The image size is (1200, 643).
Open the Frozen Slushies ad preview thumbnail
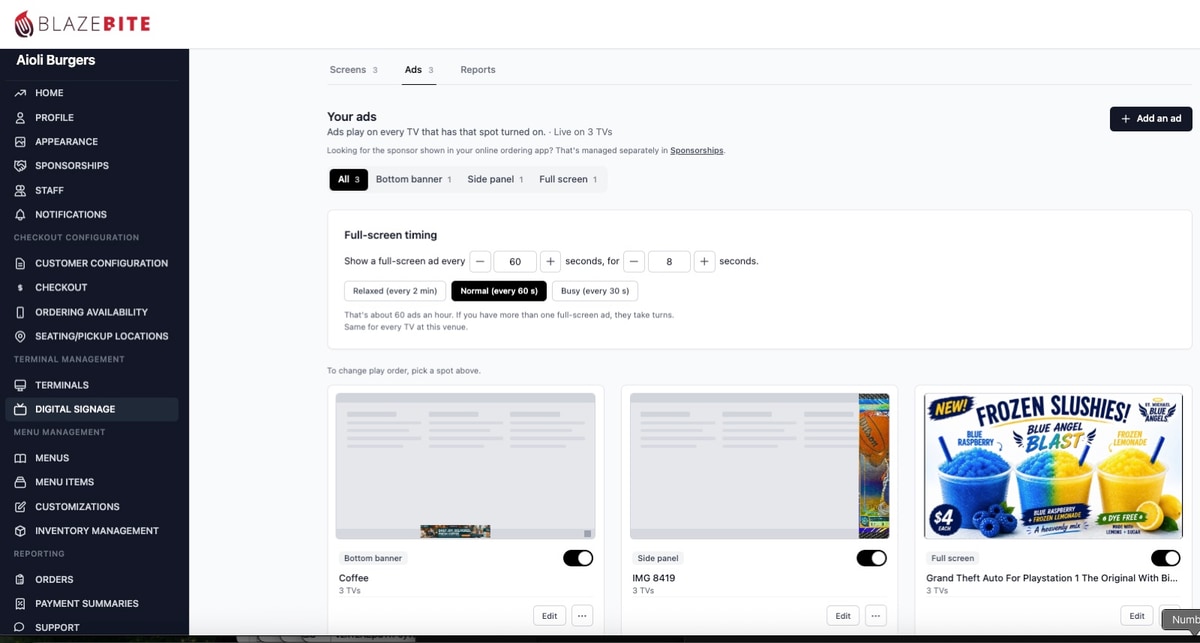click(x=1053, y=466)
